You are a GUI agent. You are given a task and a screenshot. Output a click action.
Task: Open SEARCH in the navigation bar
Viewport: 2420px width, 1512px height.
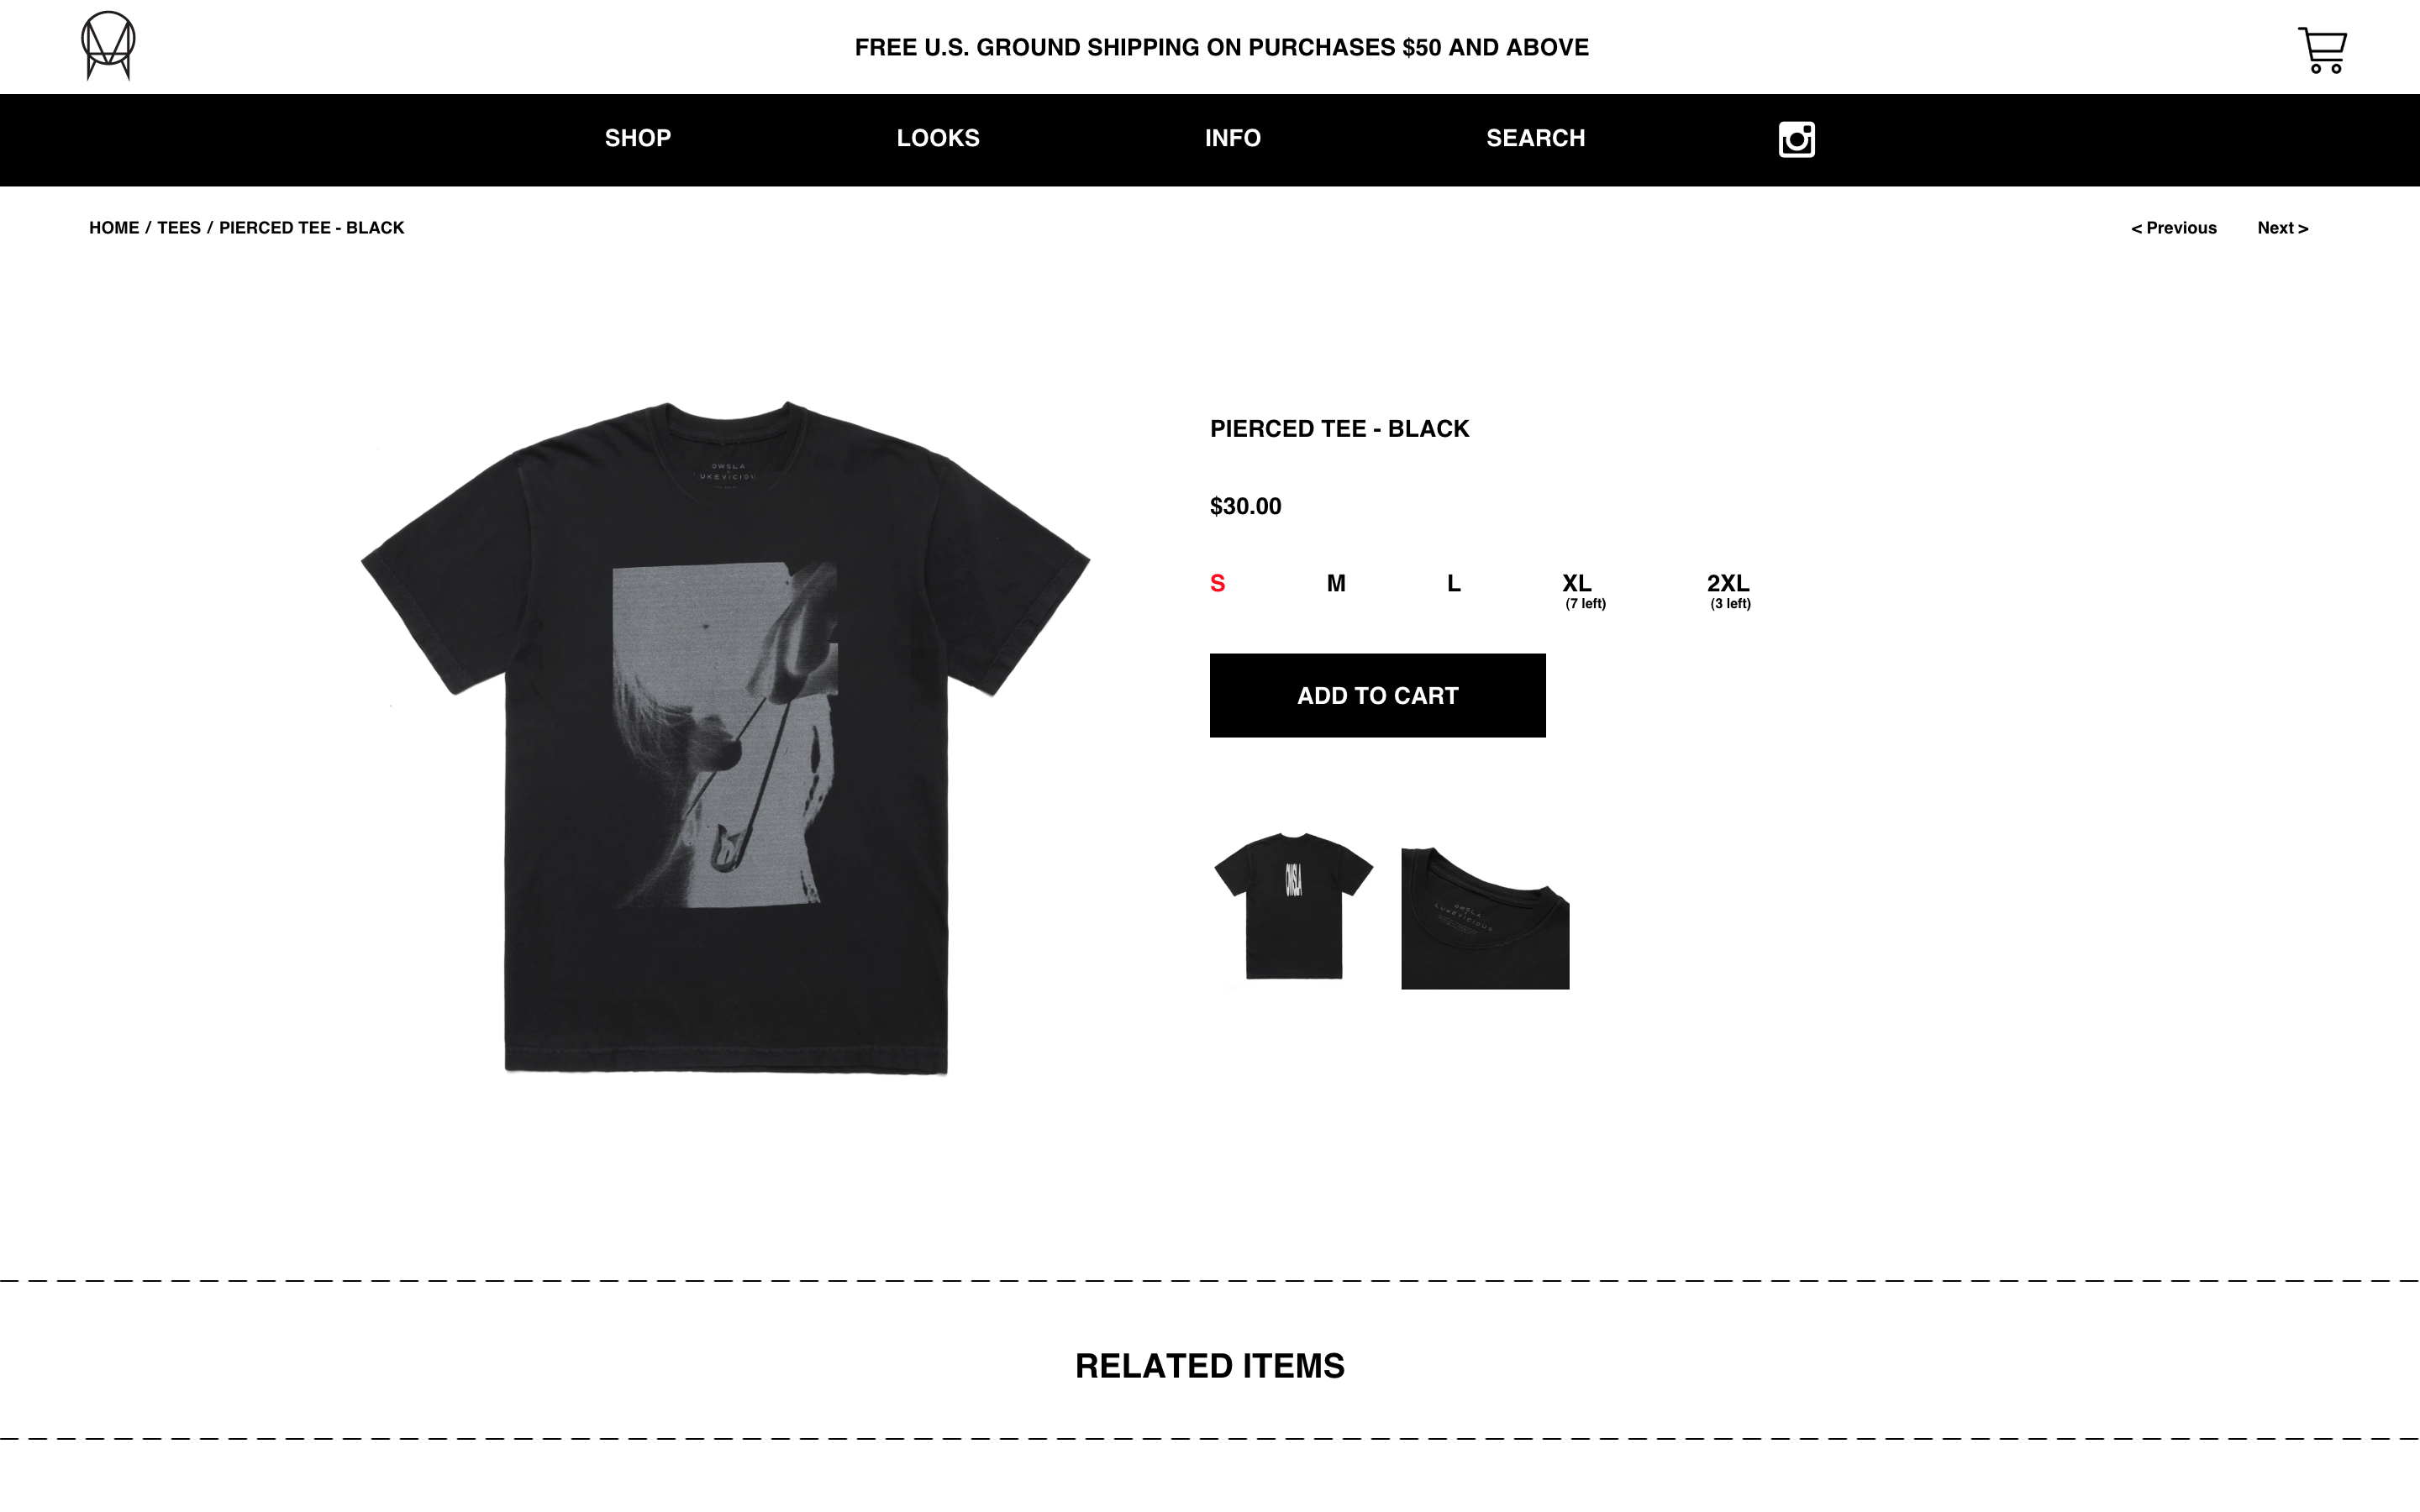(1535, 138)
